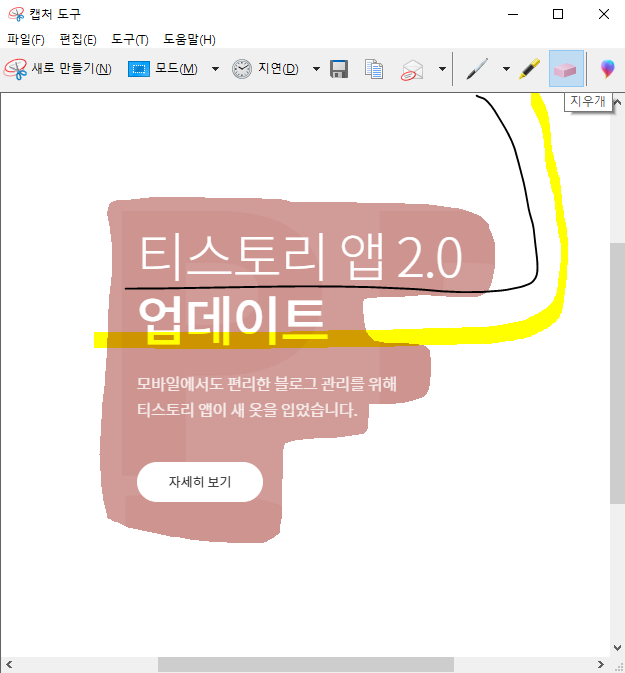Click the 모드(M) label
Viewport: 625px width, 673px height.
click(176, 69)
